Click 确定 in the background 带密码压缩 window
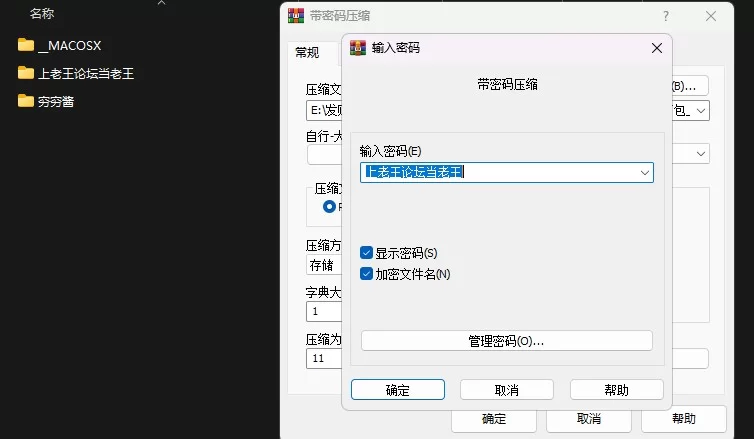The height and width of the screenshot is (439, 754). (494, 419)
